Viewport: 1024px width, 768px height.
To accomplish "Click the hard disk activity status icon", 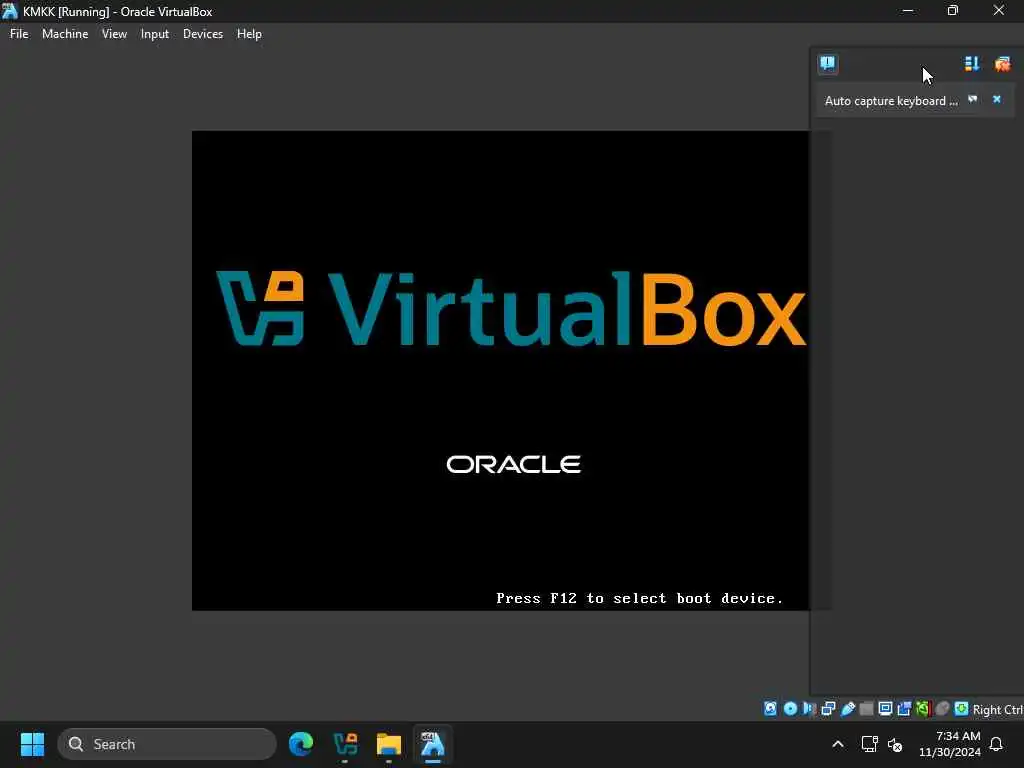I will 770,709.
